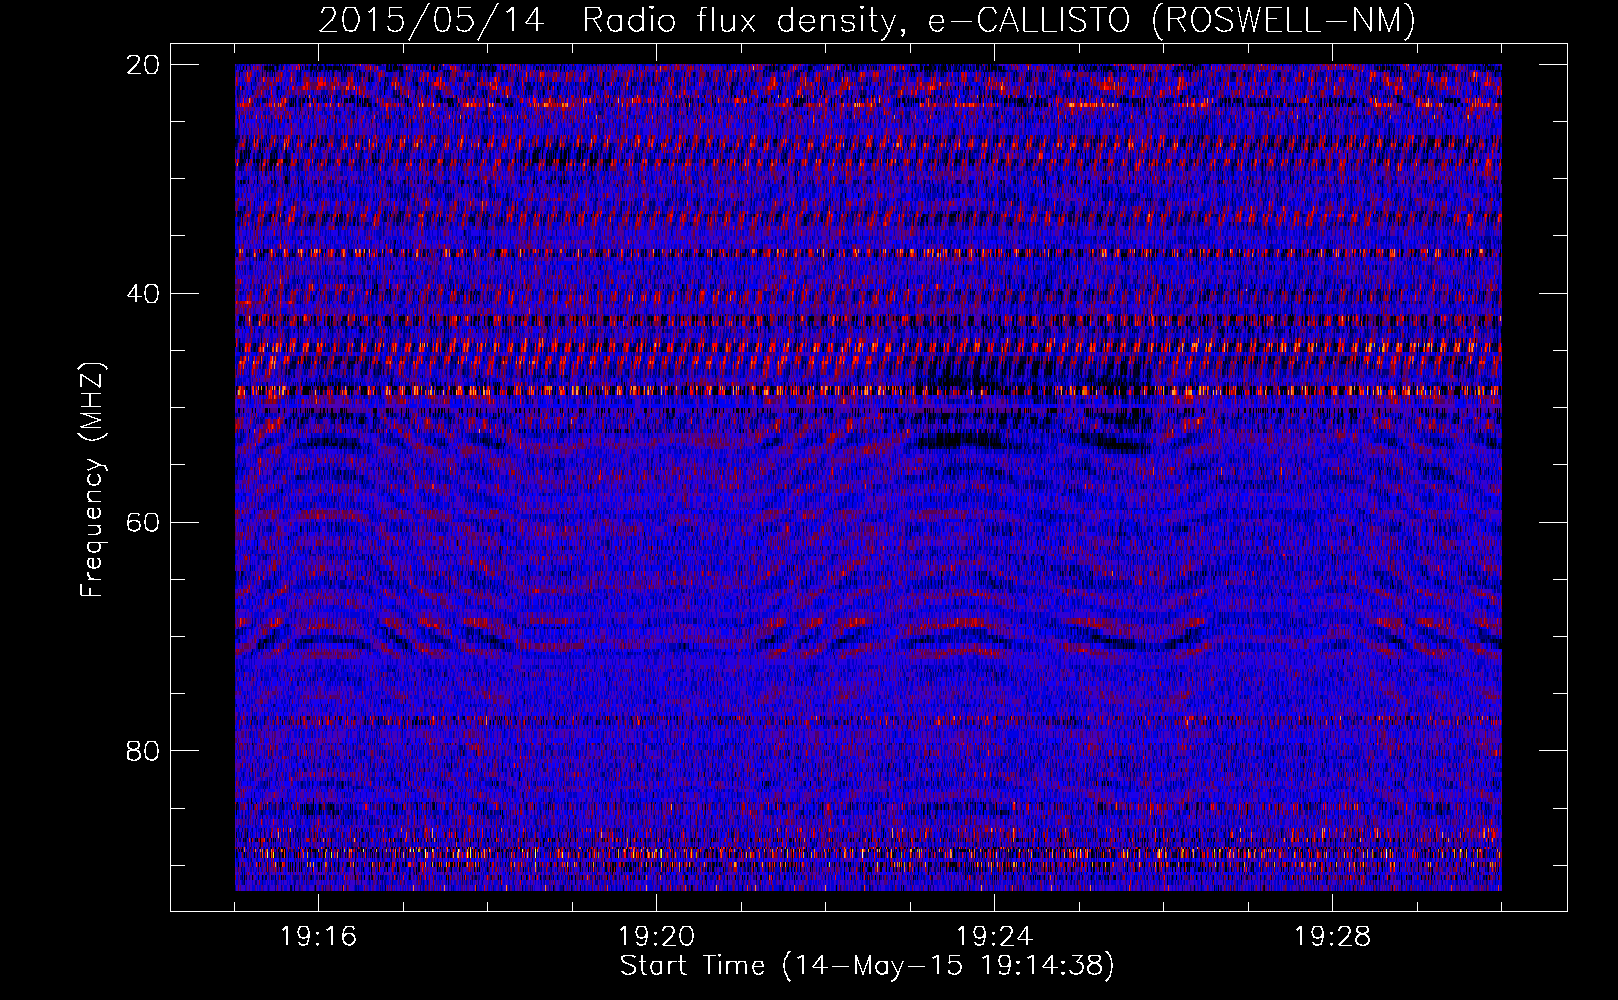Click the 19:24 time tick label
Image resolution: width=1618 pixels, height=1000 pixels.
tap(995, 937)
